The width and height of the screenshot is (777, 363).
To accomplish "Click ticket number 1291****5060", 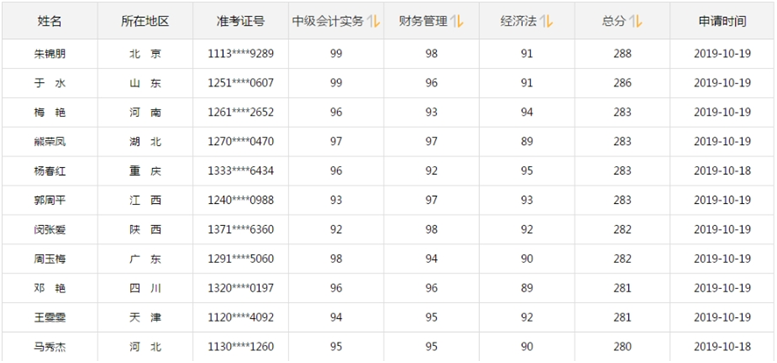I will (240, 259).
